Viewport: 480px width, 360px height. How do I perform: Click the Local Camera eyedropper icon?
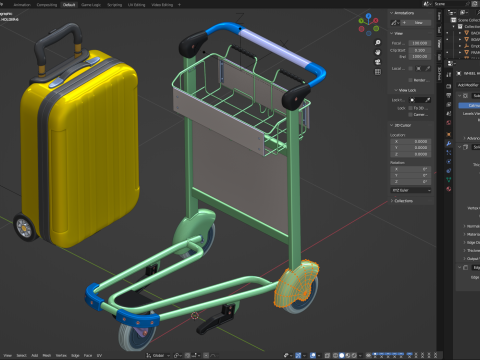[427, 68]
